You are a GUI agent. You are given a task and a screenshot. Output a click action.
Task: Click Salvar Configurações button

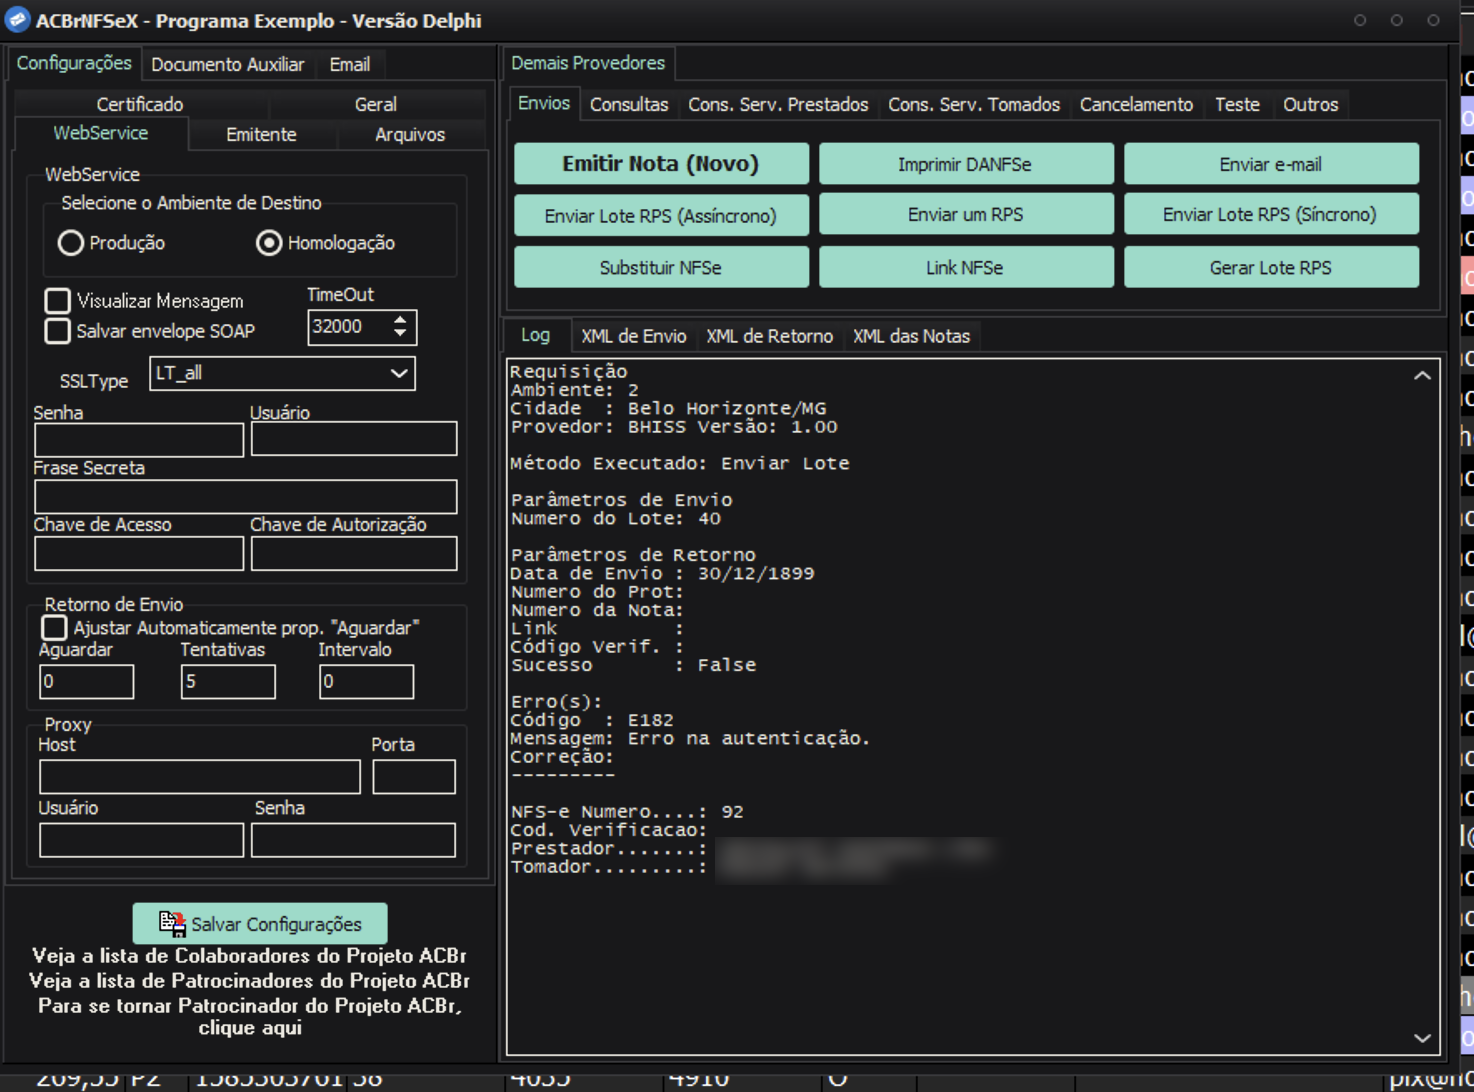[x=260, y=924]
